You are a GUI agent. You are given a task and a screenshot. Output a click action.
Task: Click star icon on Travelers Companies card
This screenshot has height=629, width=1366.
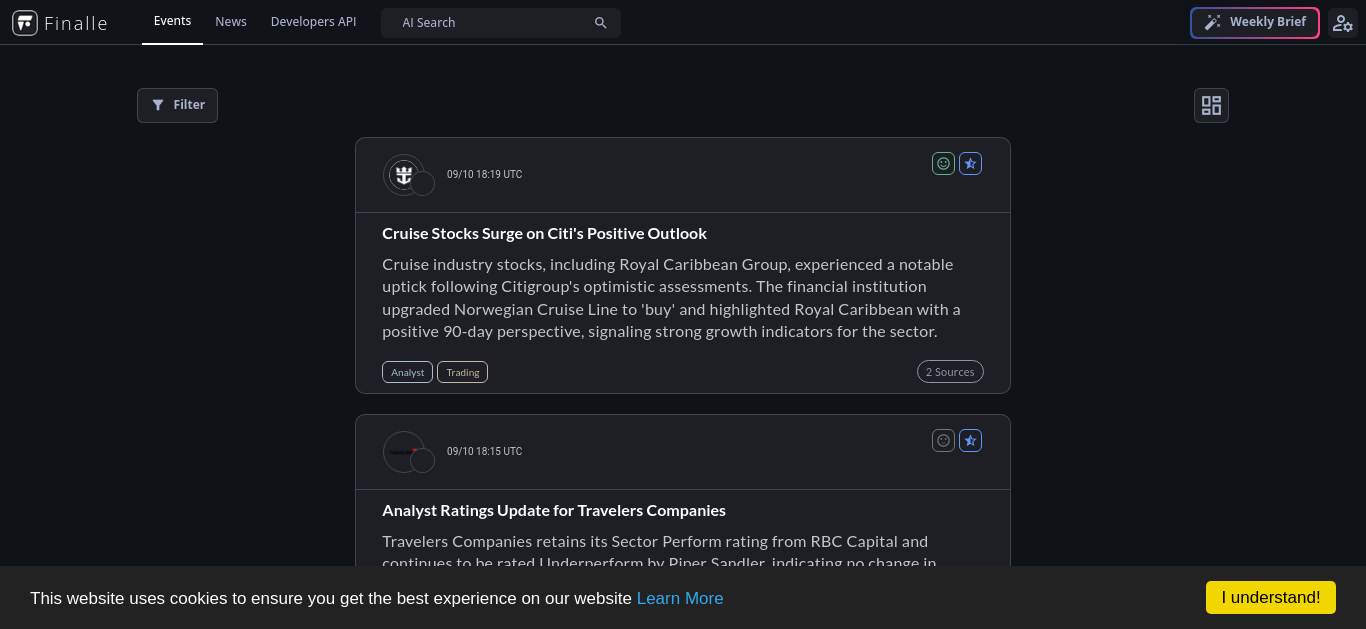coord(970,440)
